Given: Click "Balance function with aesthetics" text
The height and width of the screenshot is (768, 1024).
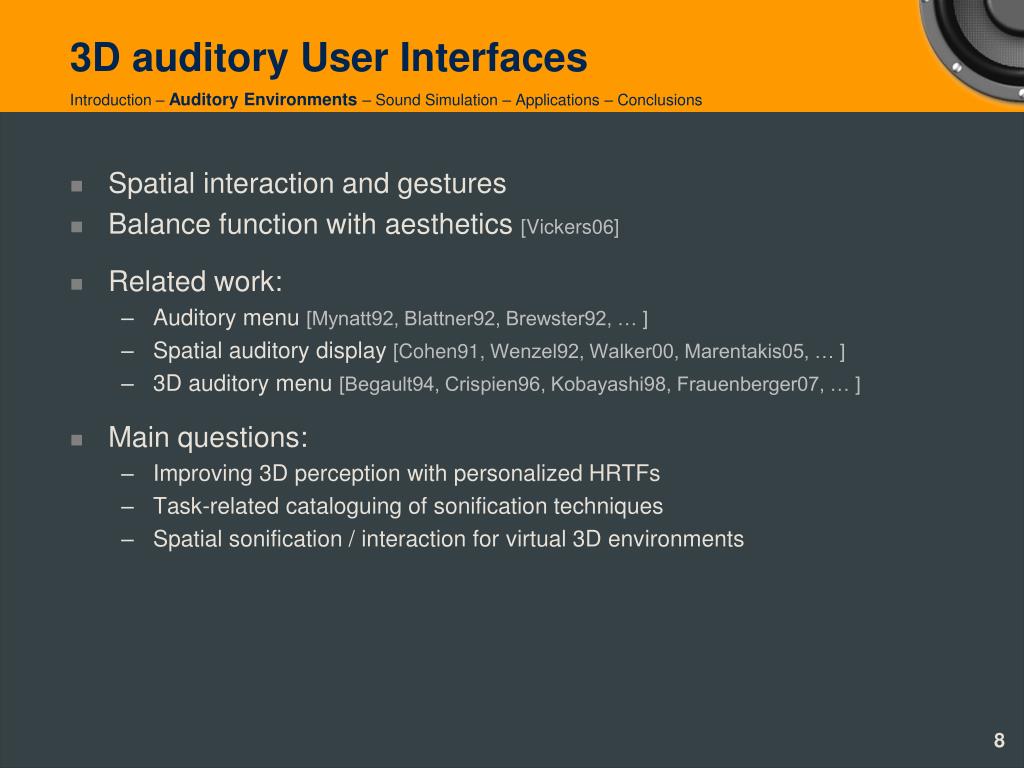Looking at the screenshot, I should coord(310,224).
